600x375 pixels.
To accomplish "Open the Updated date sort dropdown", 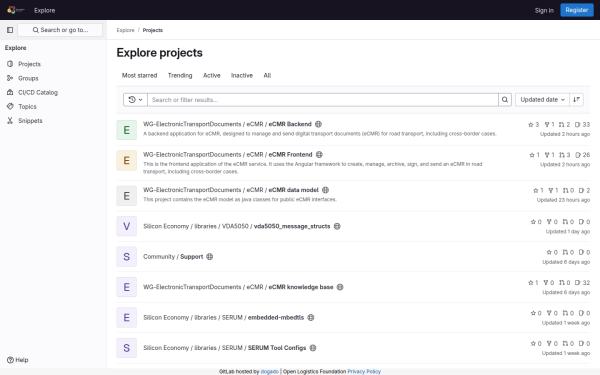I will point(542,99).
